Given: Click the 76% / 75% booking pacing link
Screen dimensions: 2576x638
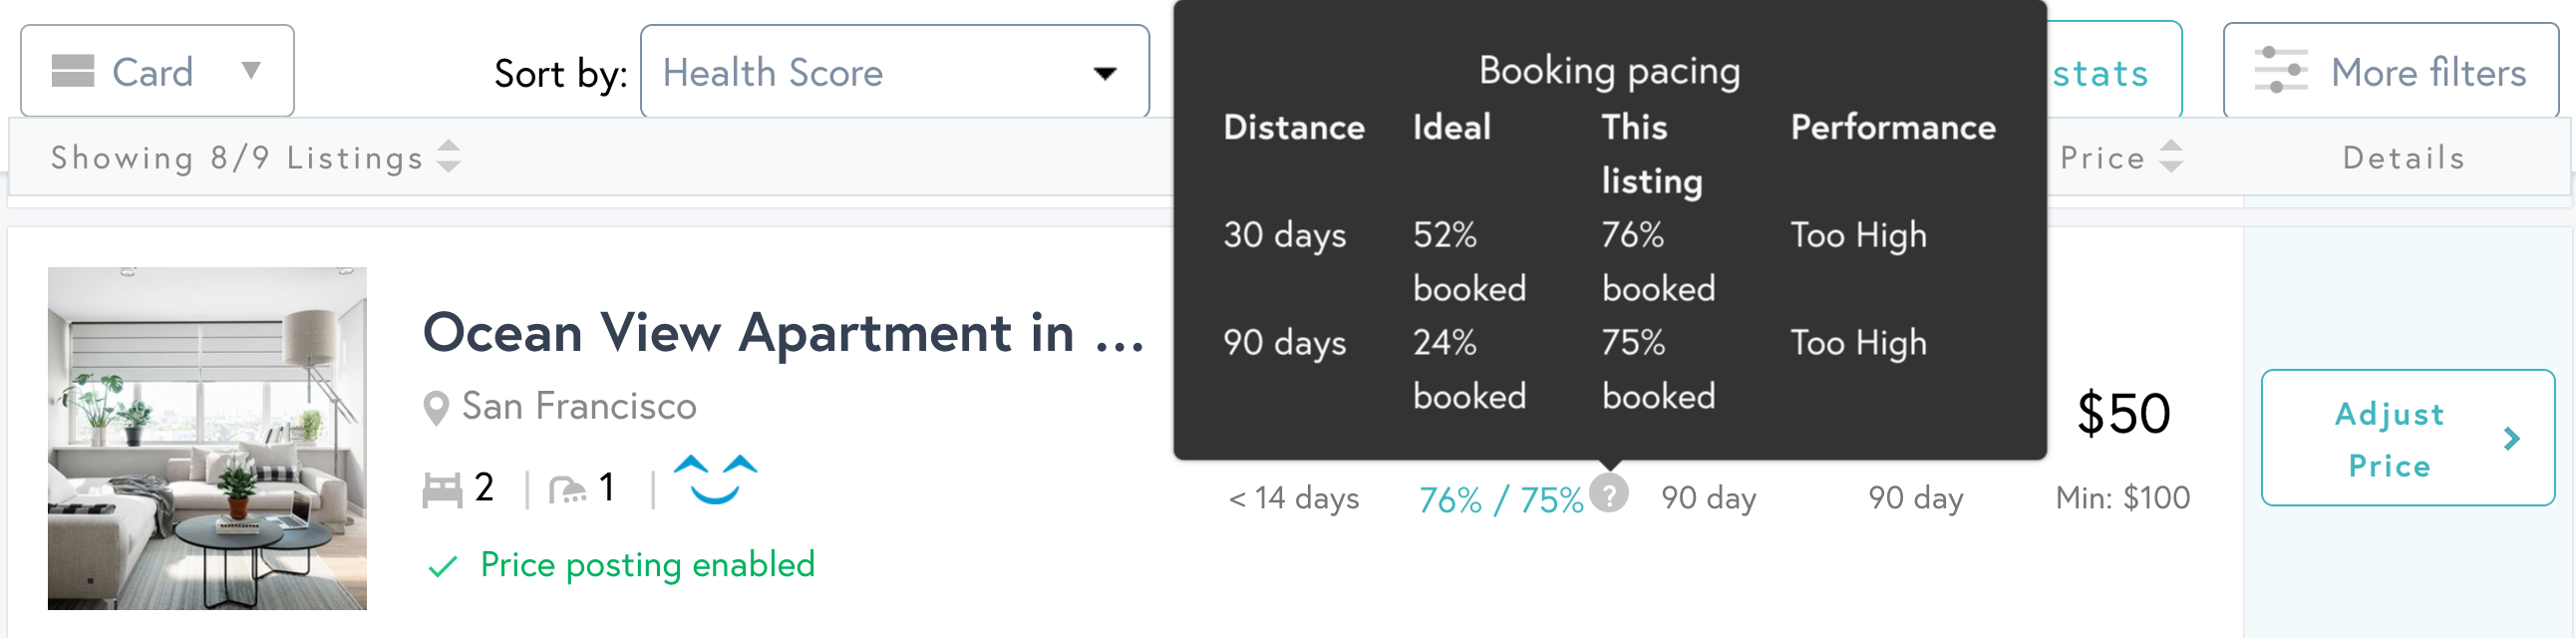Looking at the screenshot, I should (1501, 500).
